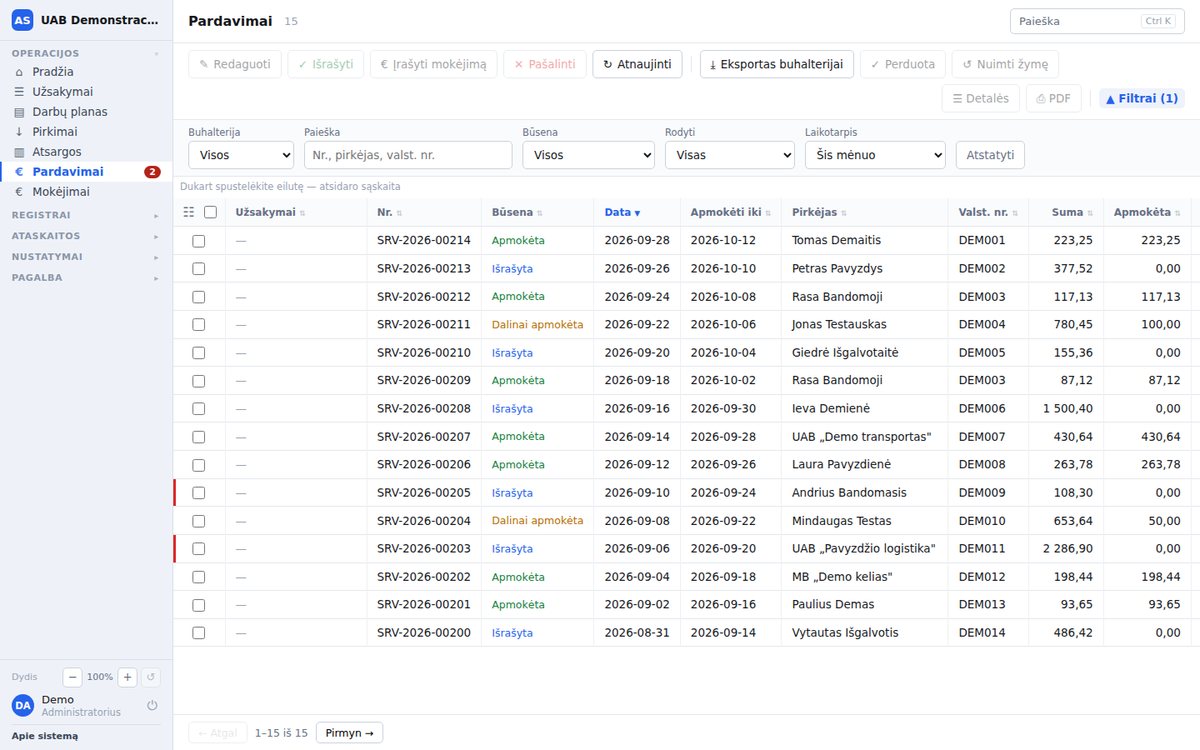Viewport: 1200px width, 750px height.
Task: Open the Laikotarpis dropdown showing Šis mėnuo
Action: tap(875, 155)
